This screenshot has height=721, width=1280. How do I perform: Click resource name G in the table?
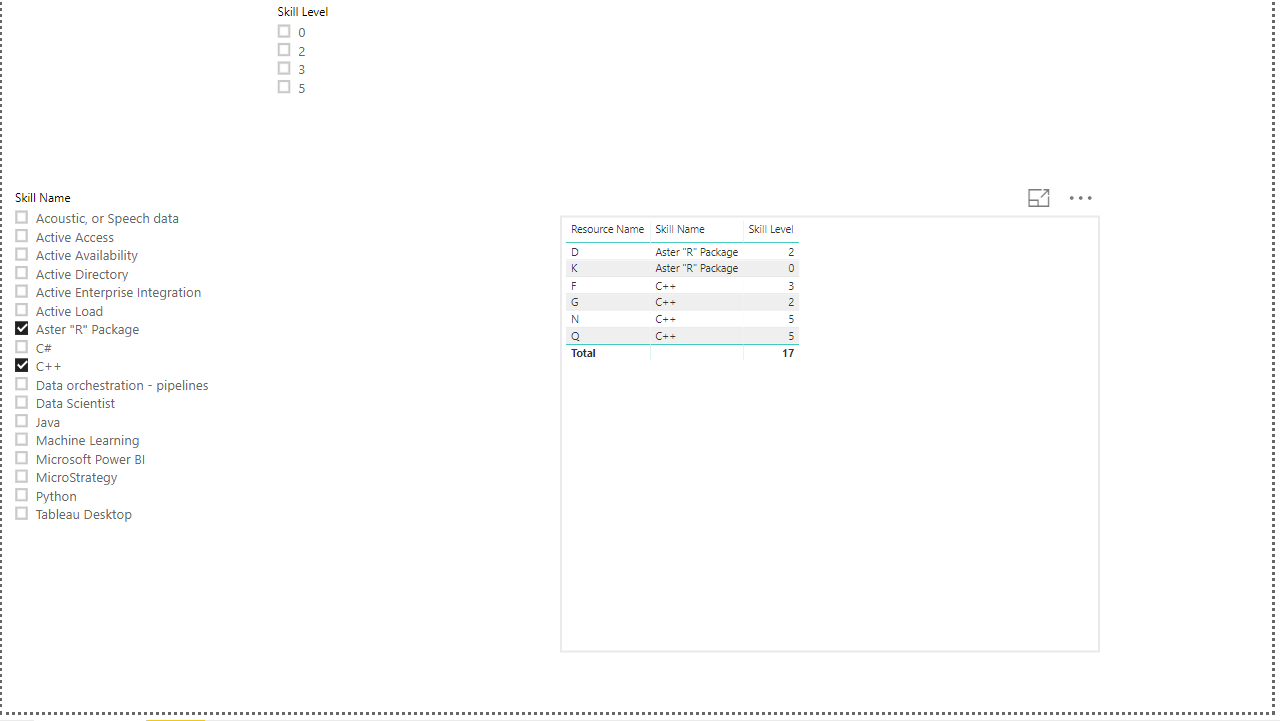(x=575, y=302)
